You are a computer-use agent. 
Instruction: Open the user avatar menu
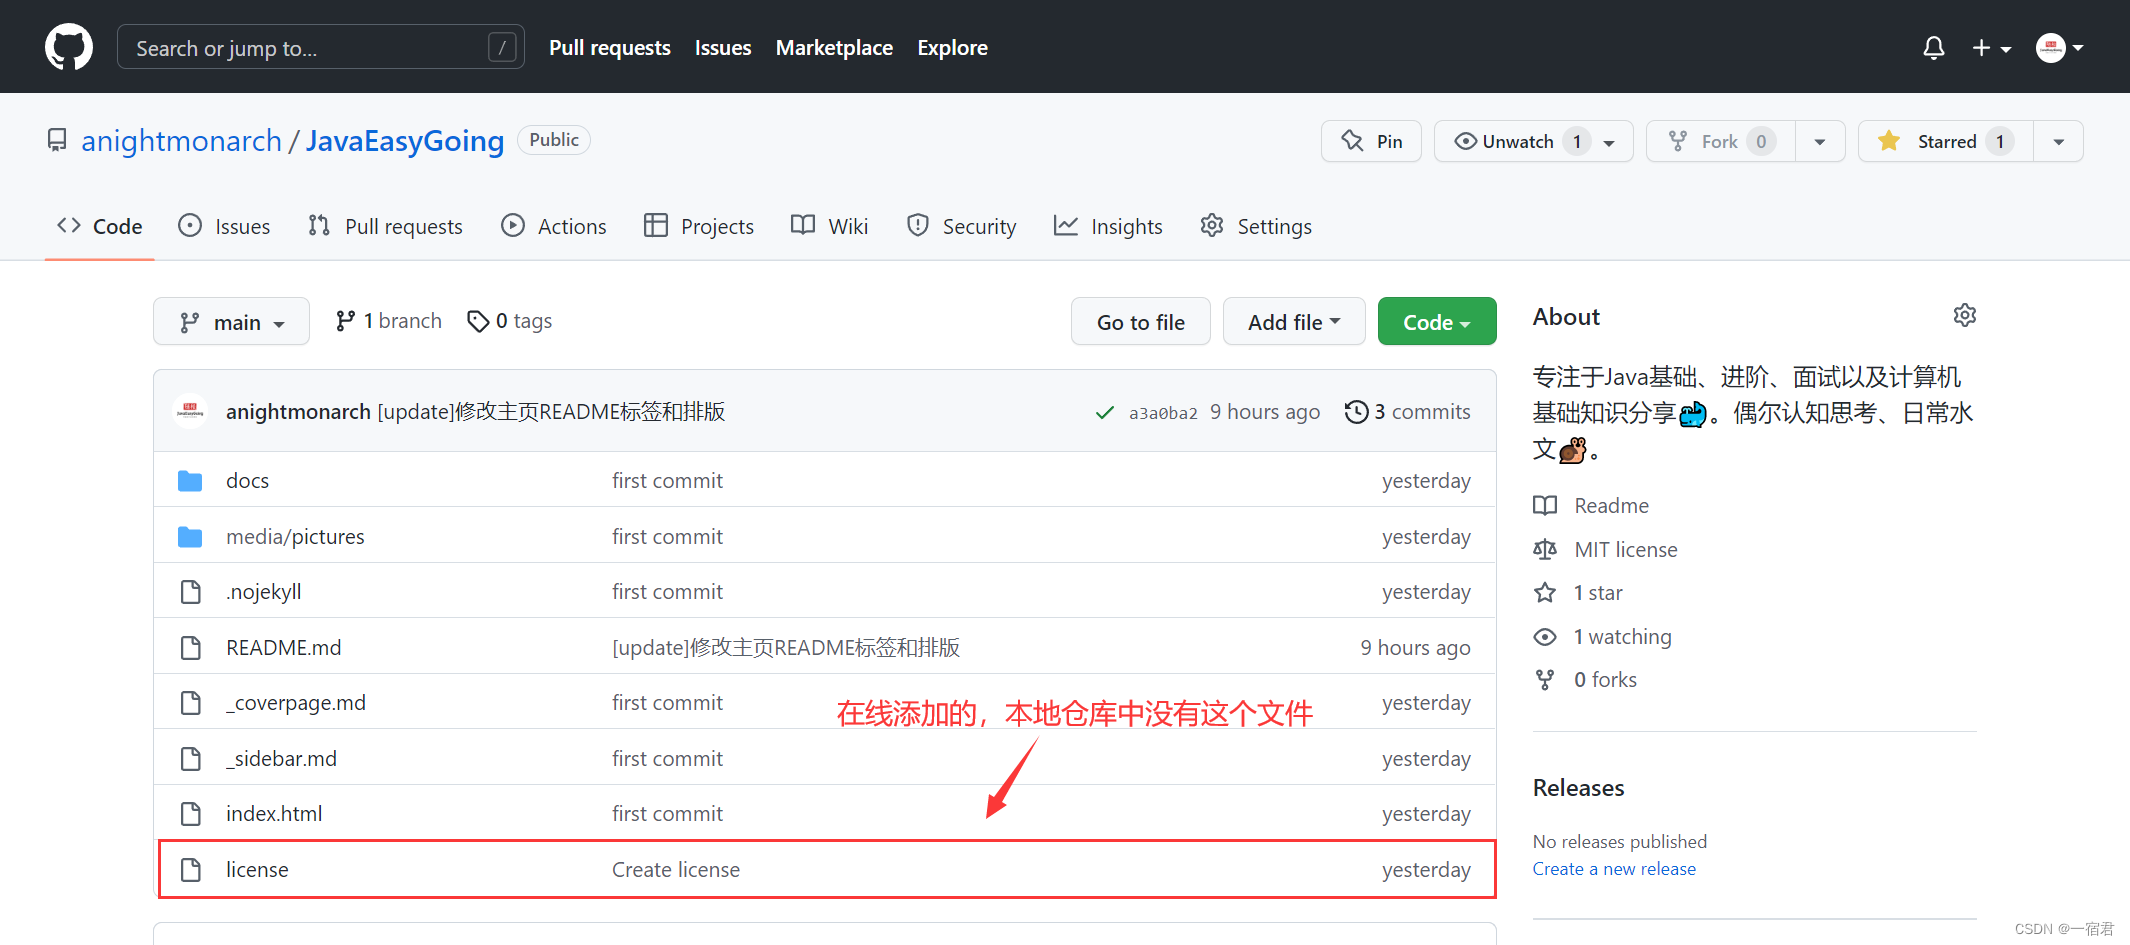coord(2060,48)
